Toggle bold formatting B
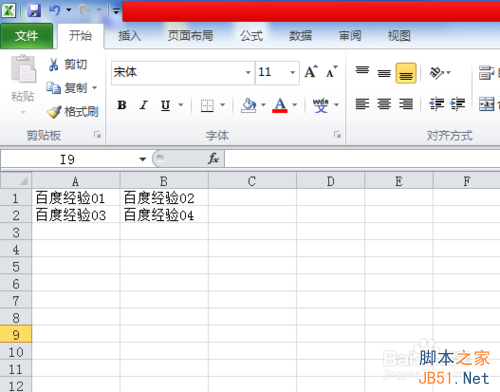This screenshot has height=392, width=500. (x=122, y=105)
